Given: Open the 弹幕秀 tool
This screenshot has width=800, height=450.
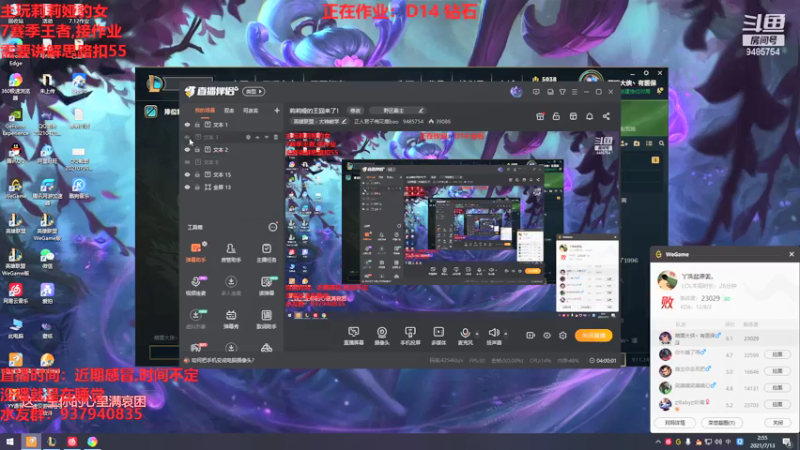Looking at the screenshot, I should (x=231, y=319).
